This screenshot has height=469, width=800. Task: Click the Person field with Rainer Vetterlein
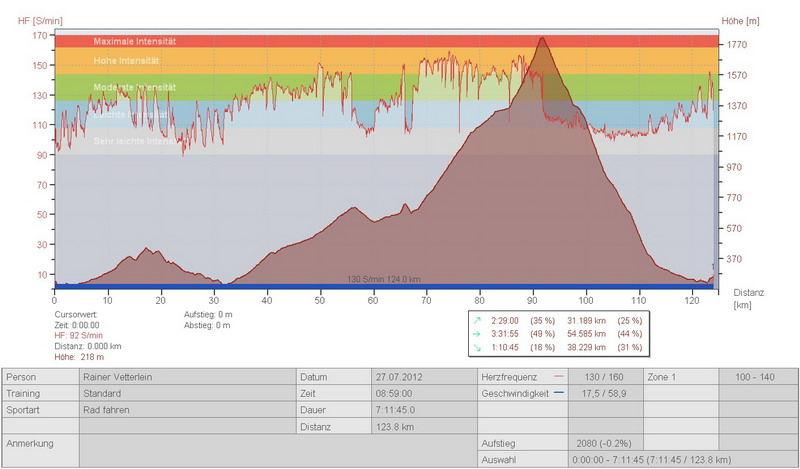click(186, 377)
